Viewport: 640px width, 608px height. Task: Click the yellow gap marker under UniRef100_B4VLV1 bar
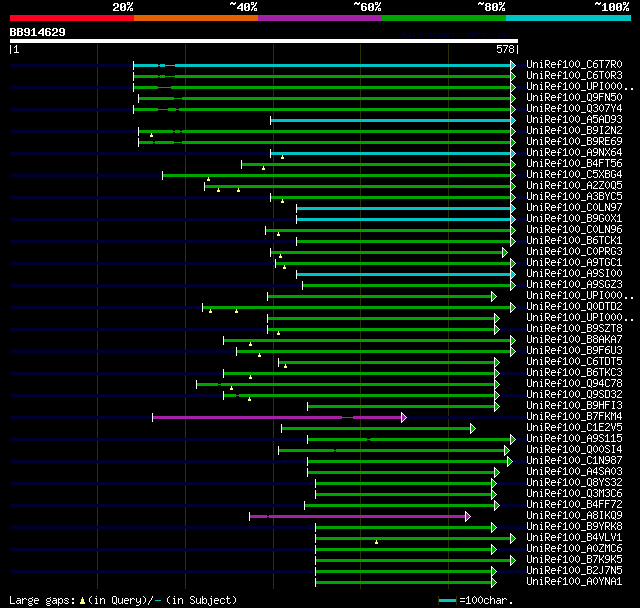pos(376,542)
